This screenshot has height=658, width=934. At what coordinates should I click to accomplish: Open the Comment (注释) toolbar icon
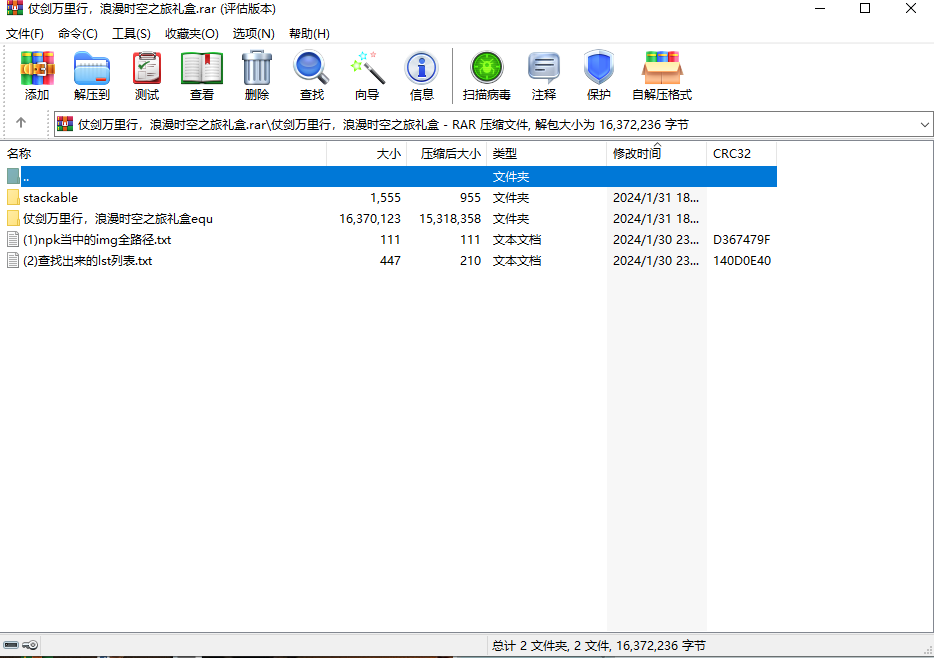[x=544, y=76]
